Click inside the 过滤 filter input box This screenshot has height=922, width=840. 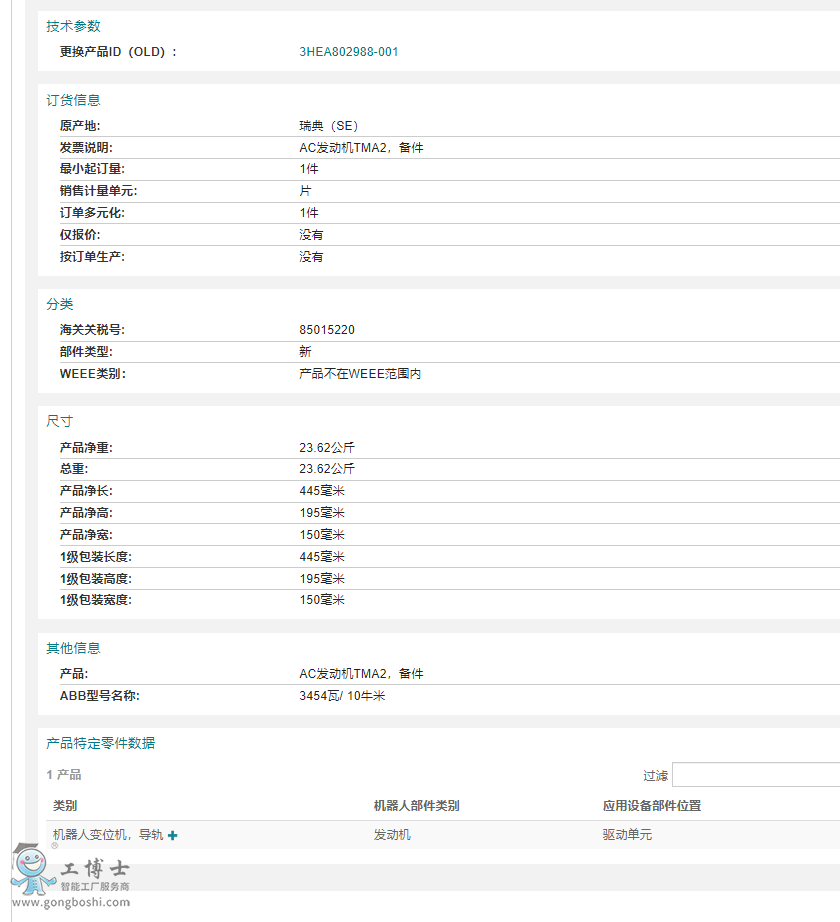click(x=755, y=774)
